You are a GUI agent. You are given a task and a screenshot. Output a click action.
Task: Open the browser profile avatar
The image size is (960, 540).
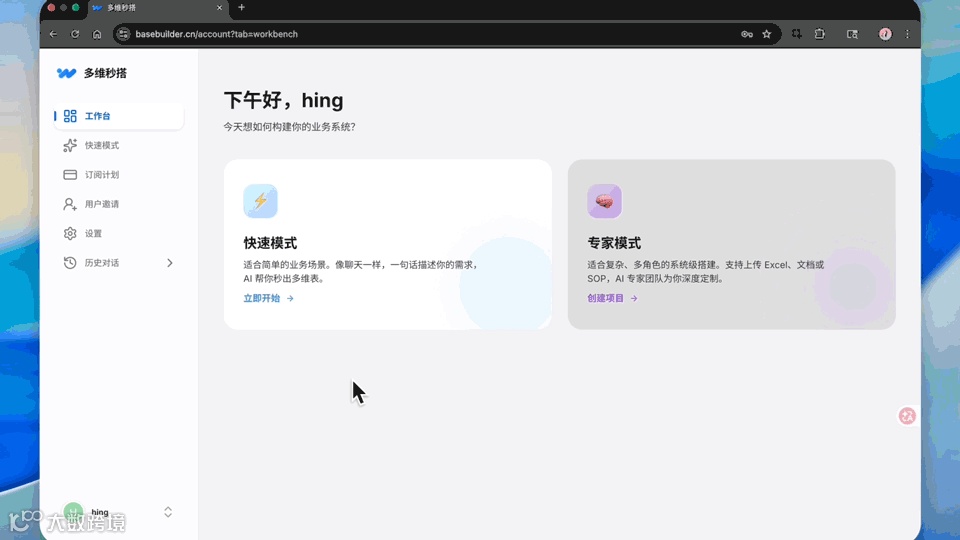click(885, 34)
